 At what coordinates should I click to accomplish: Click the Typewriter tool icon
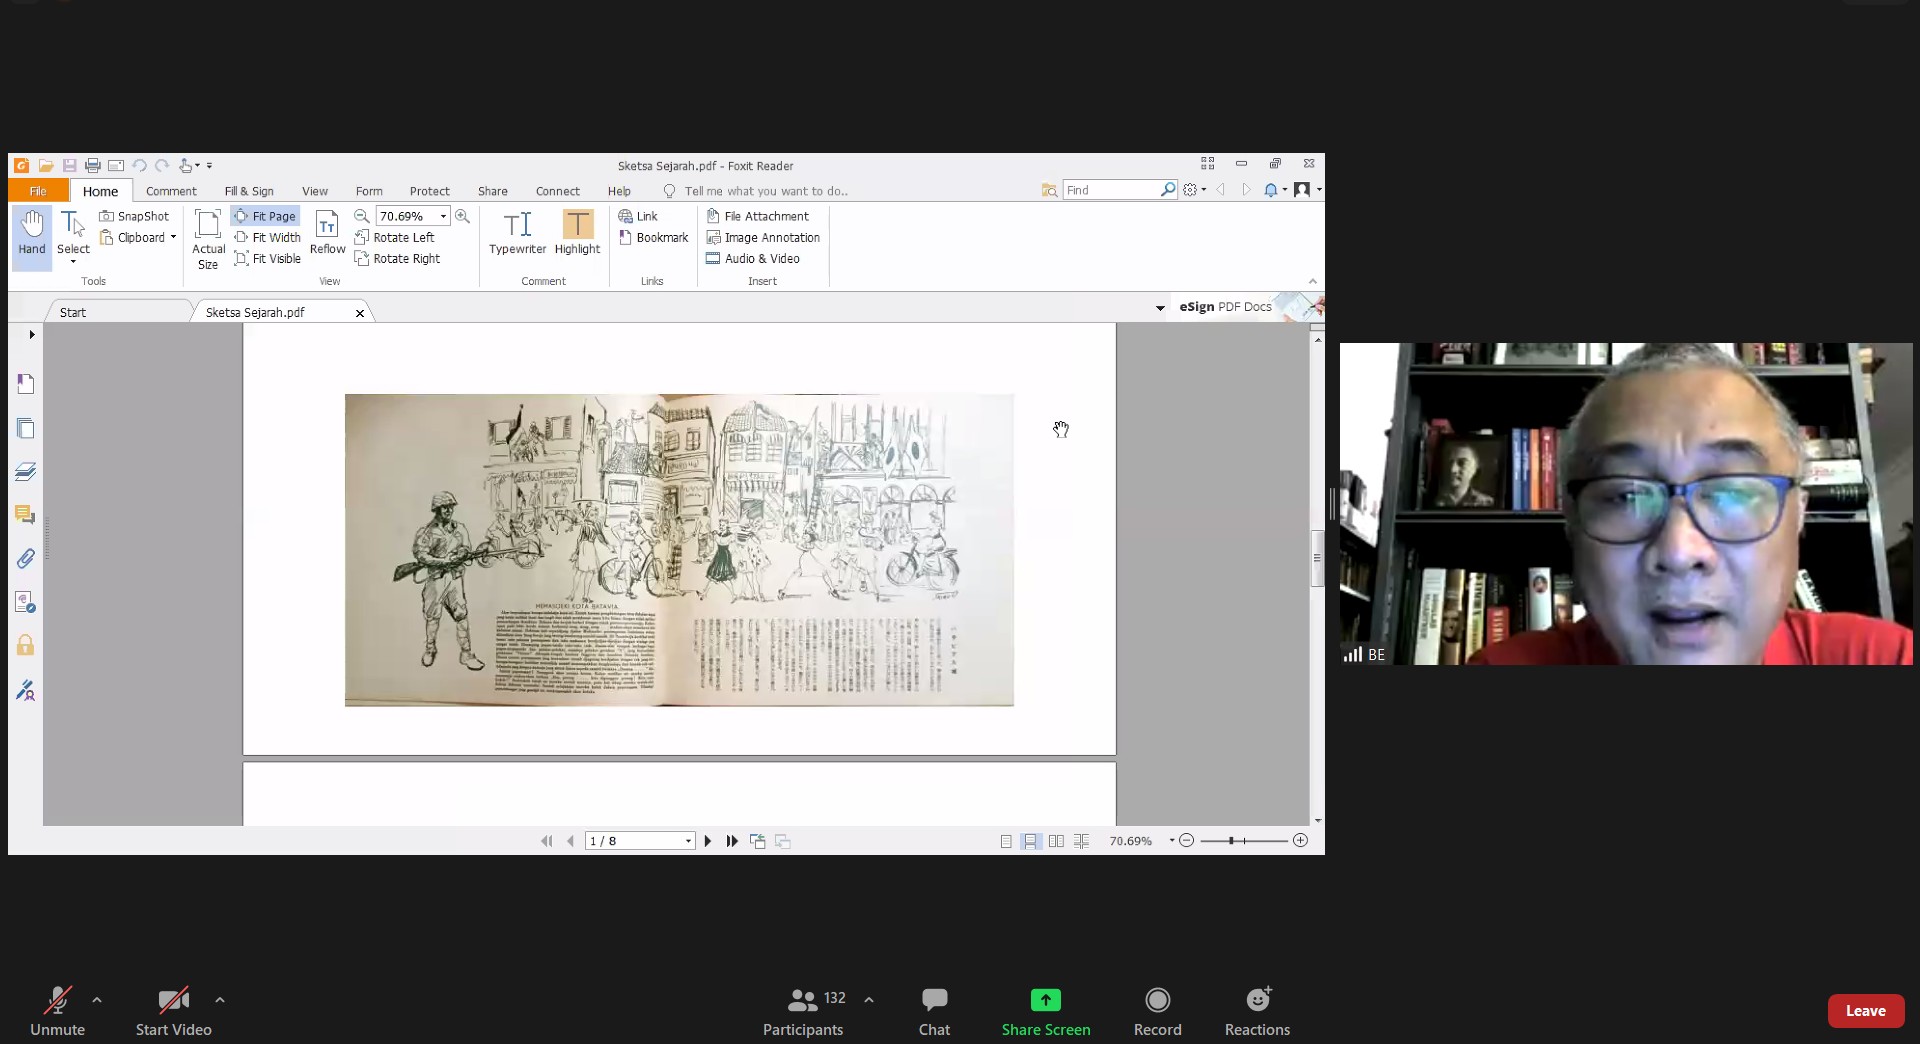[x=517, y=225]
